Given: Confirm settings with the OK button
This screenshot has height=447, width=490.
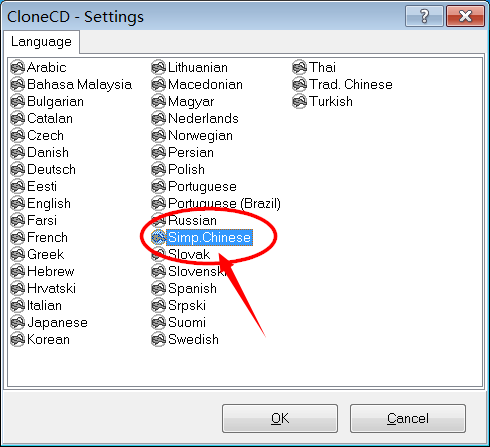Looking at the screenshot, I should (280, 418).
